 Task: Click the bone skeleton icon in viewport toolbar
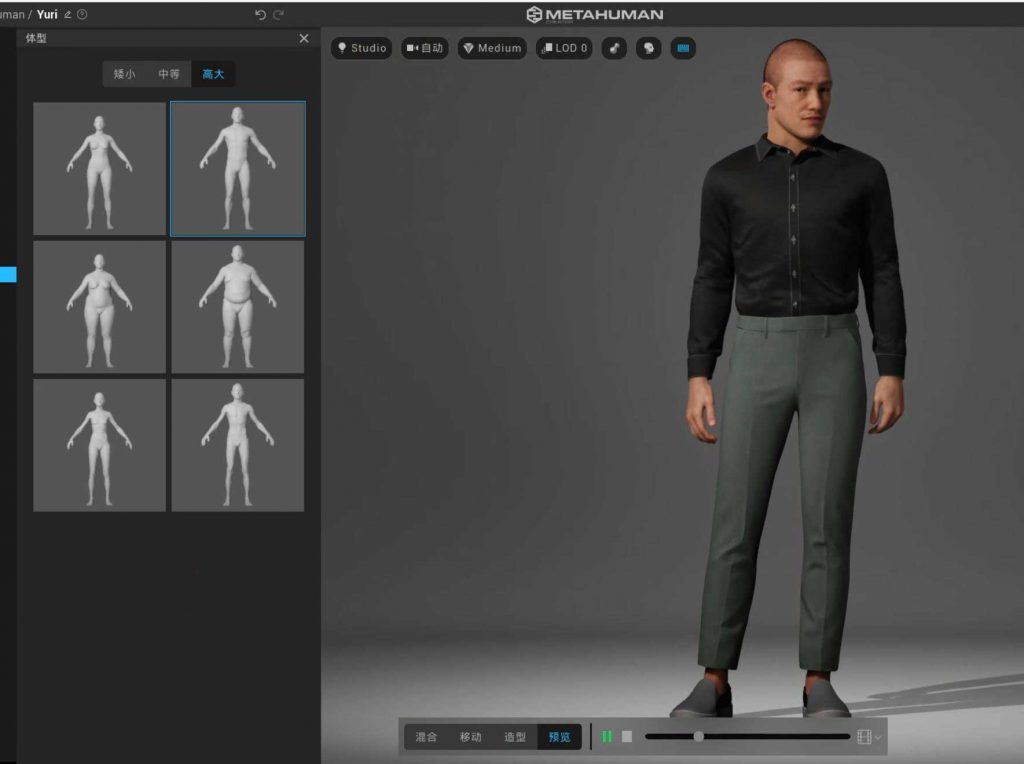tap(614, 48)
